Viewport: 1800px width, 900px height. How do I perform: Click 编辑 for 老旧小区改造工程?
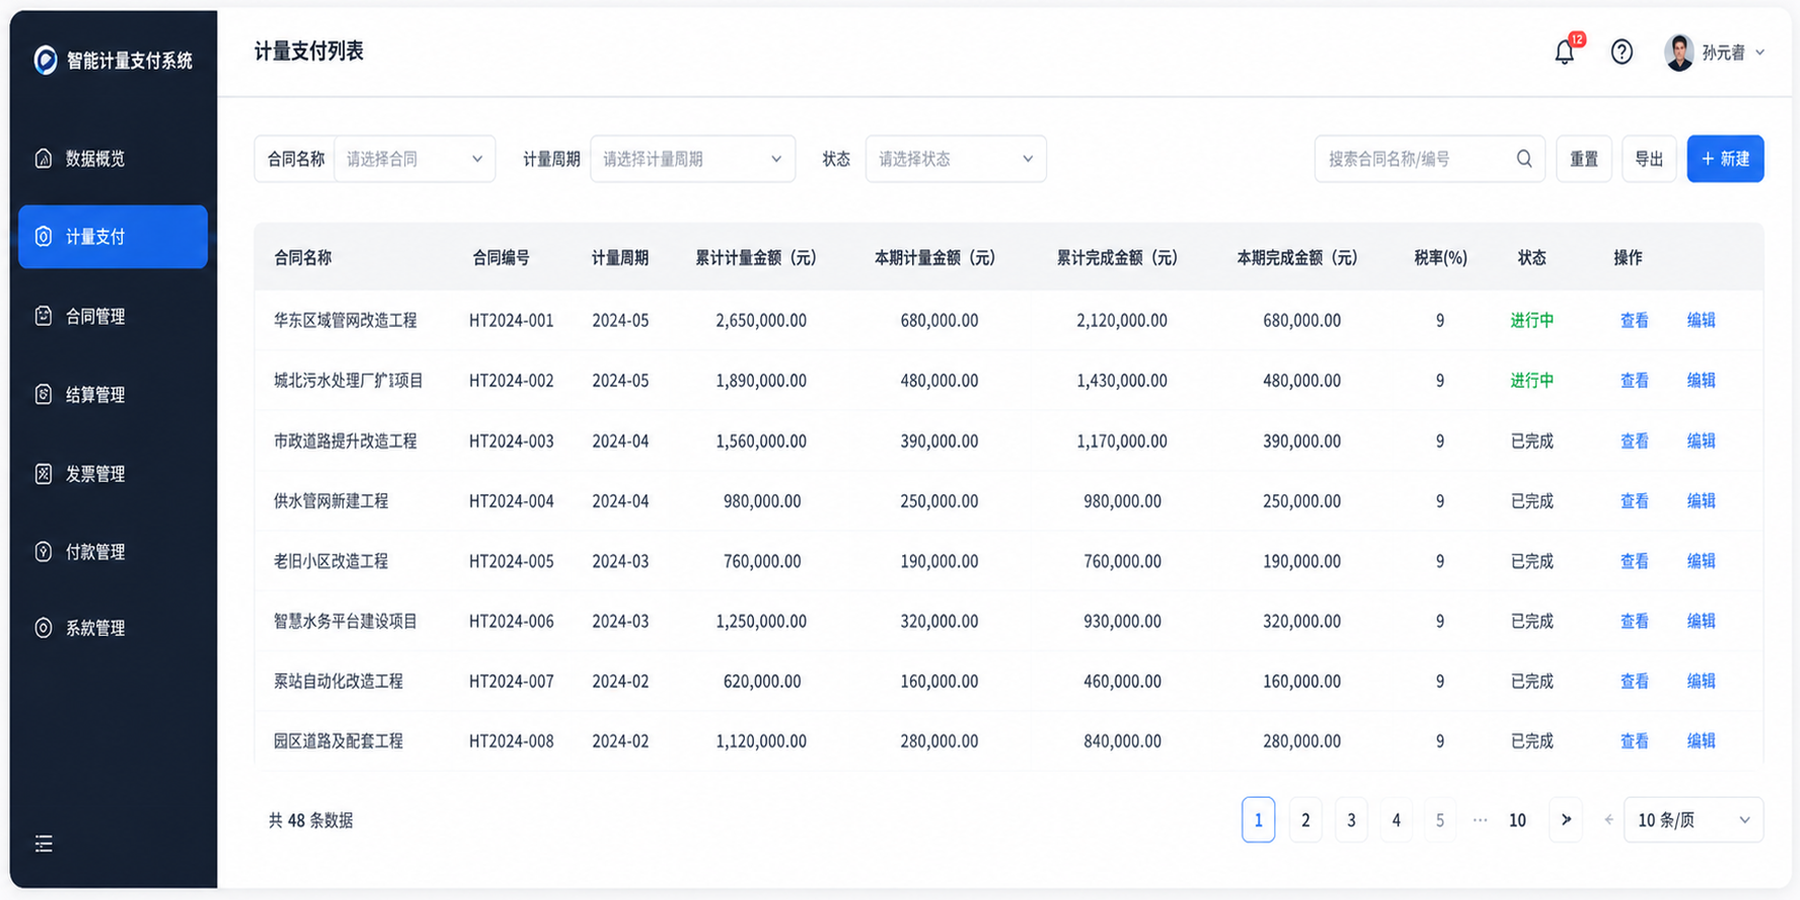(1702, 561)
